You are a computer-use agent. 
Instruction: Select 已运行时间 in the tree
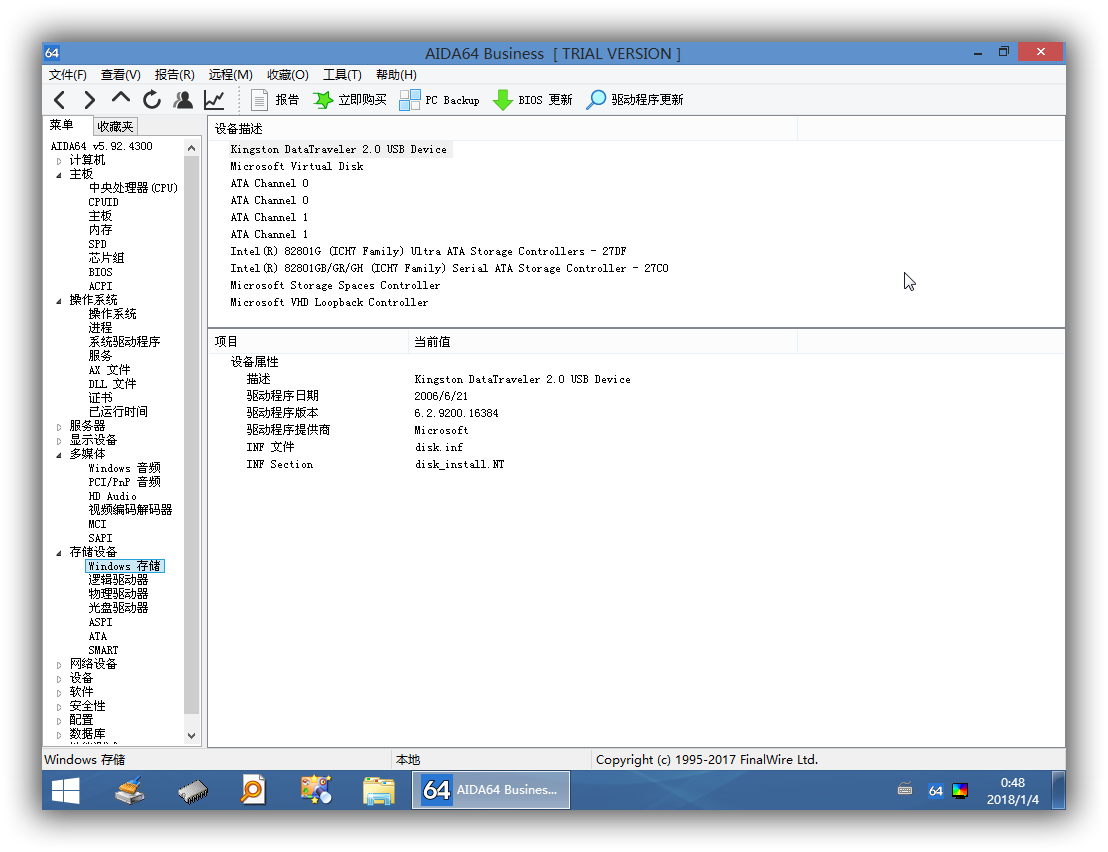pos(118,412)
